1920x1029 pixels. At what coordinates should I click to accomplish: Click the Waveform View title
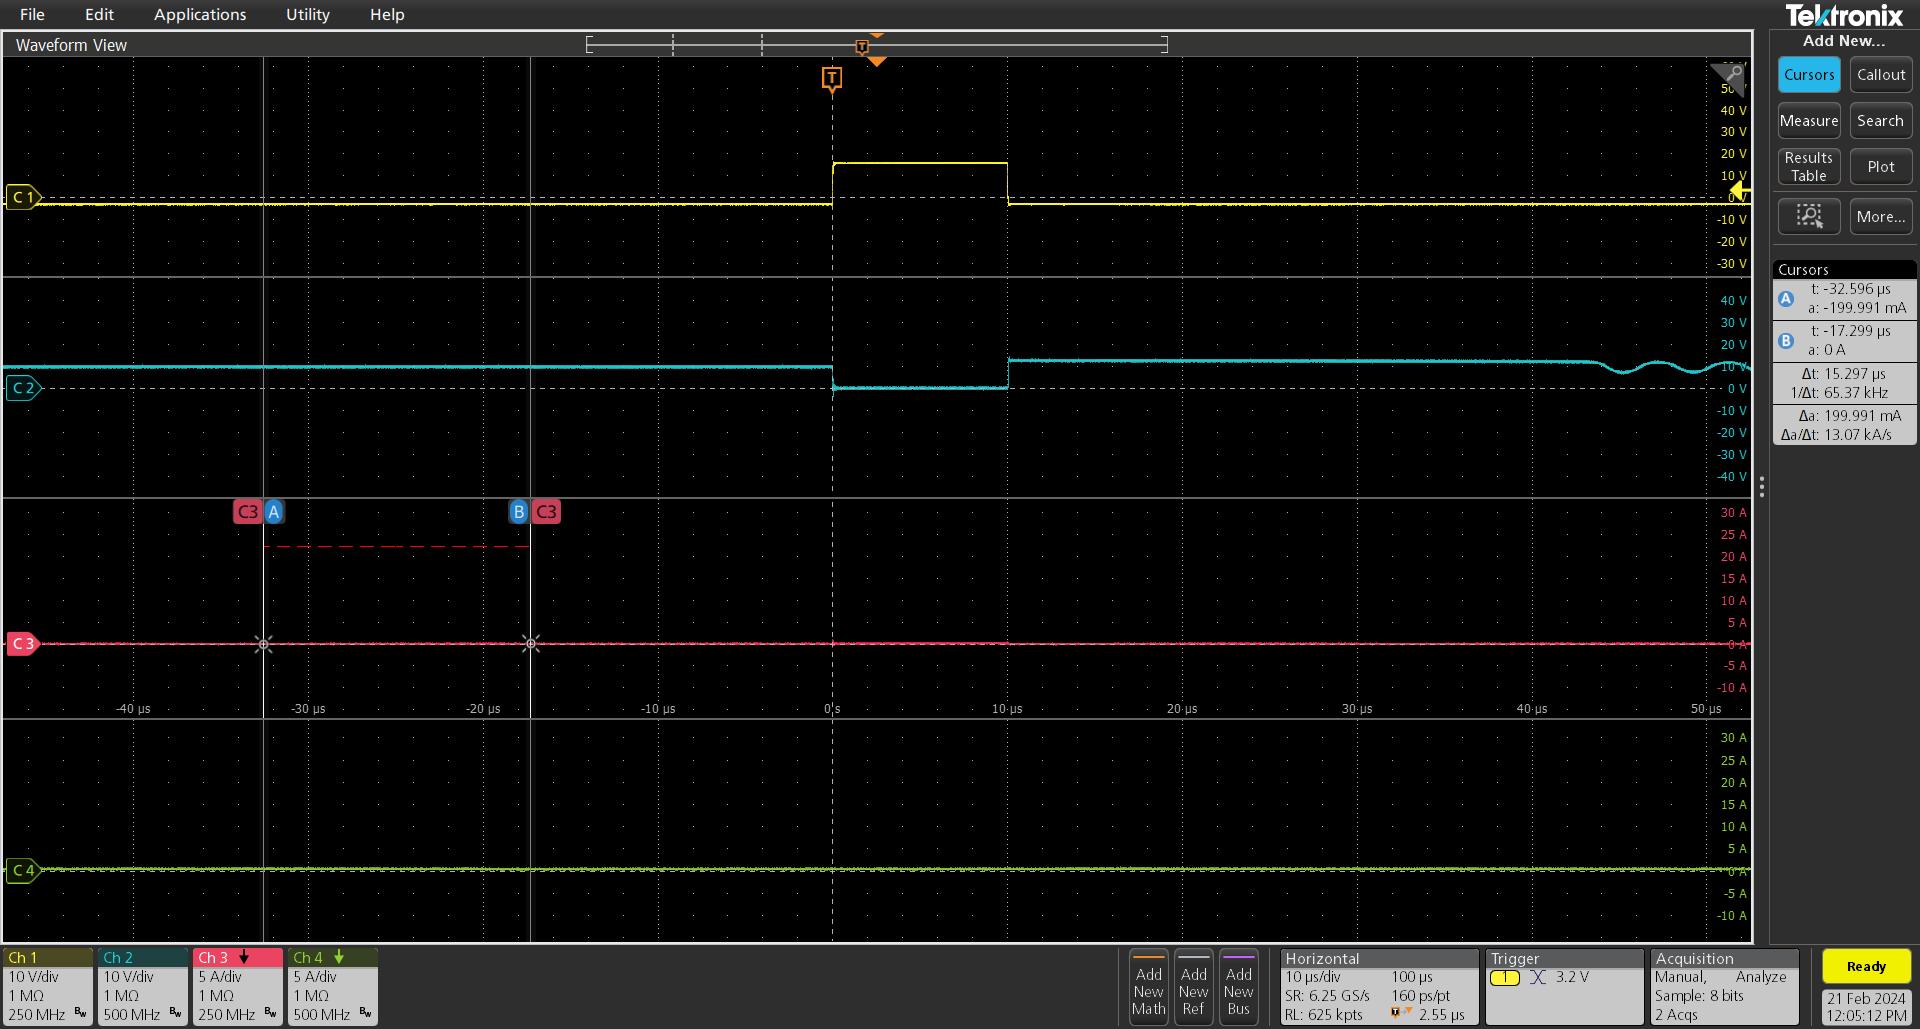71,45
